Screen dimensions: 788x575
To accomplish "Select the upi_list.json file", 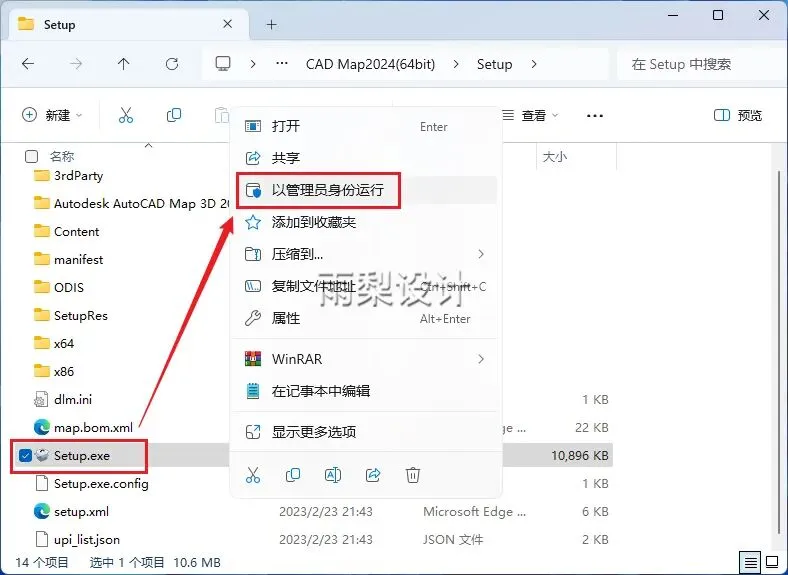I will coord(77,540).
